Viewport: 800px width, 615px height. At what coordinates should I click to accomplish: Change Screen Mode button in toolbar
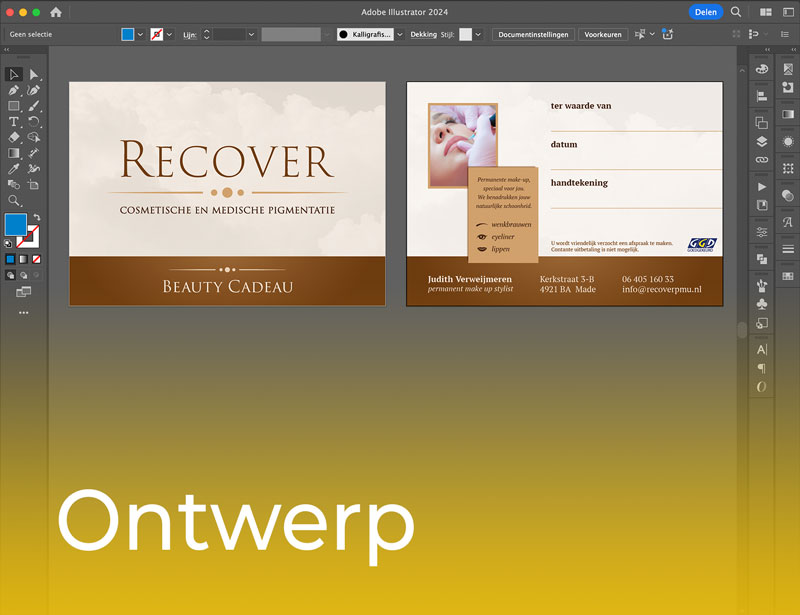23,292
